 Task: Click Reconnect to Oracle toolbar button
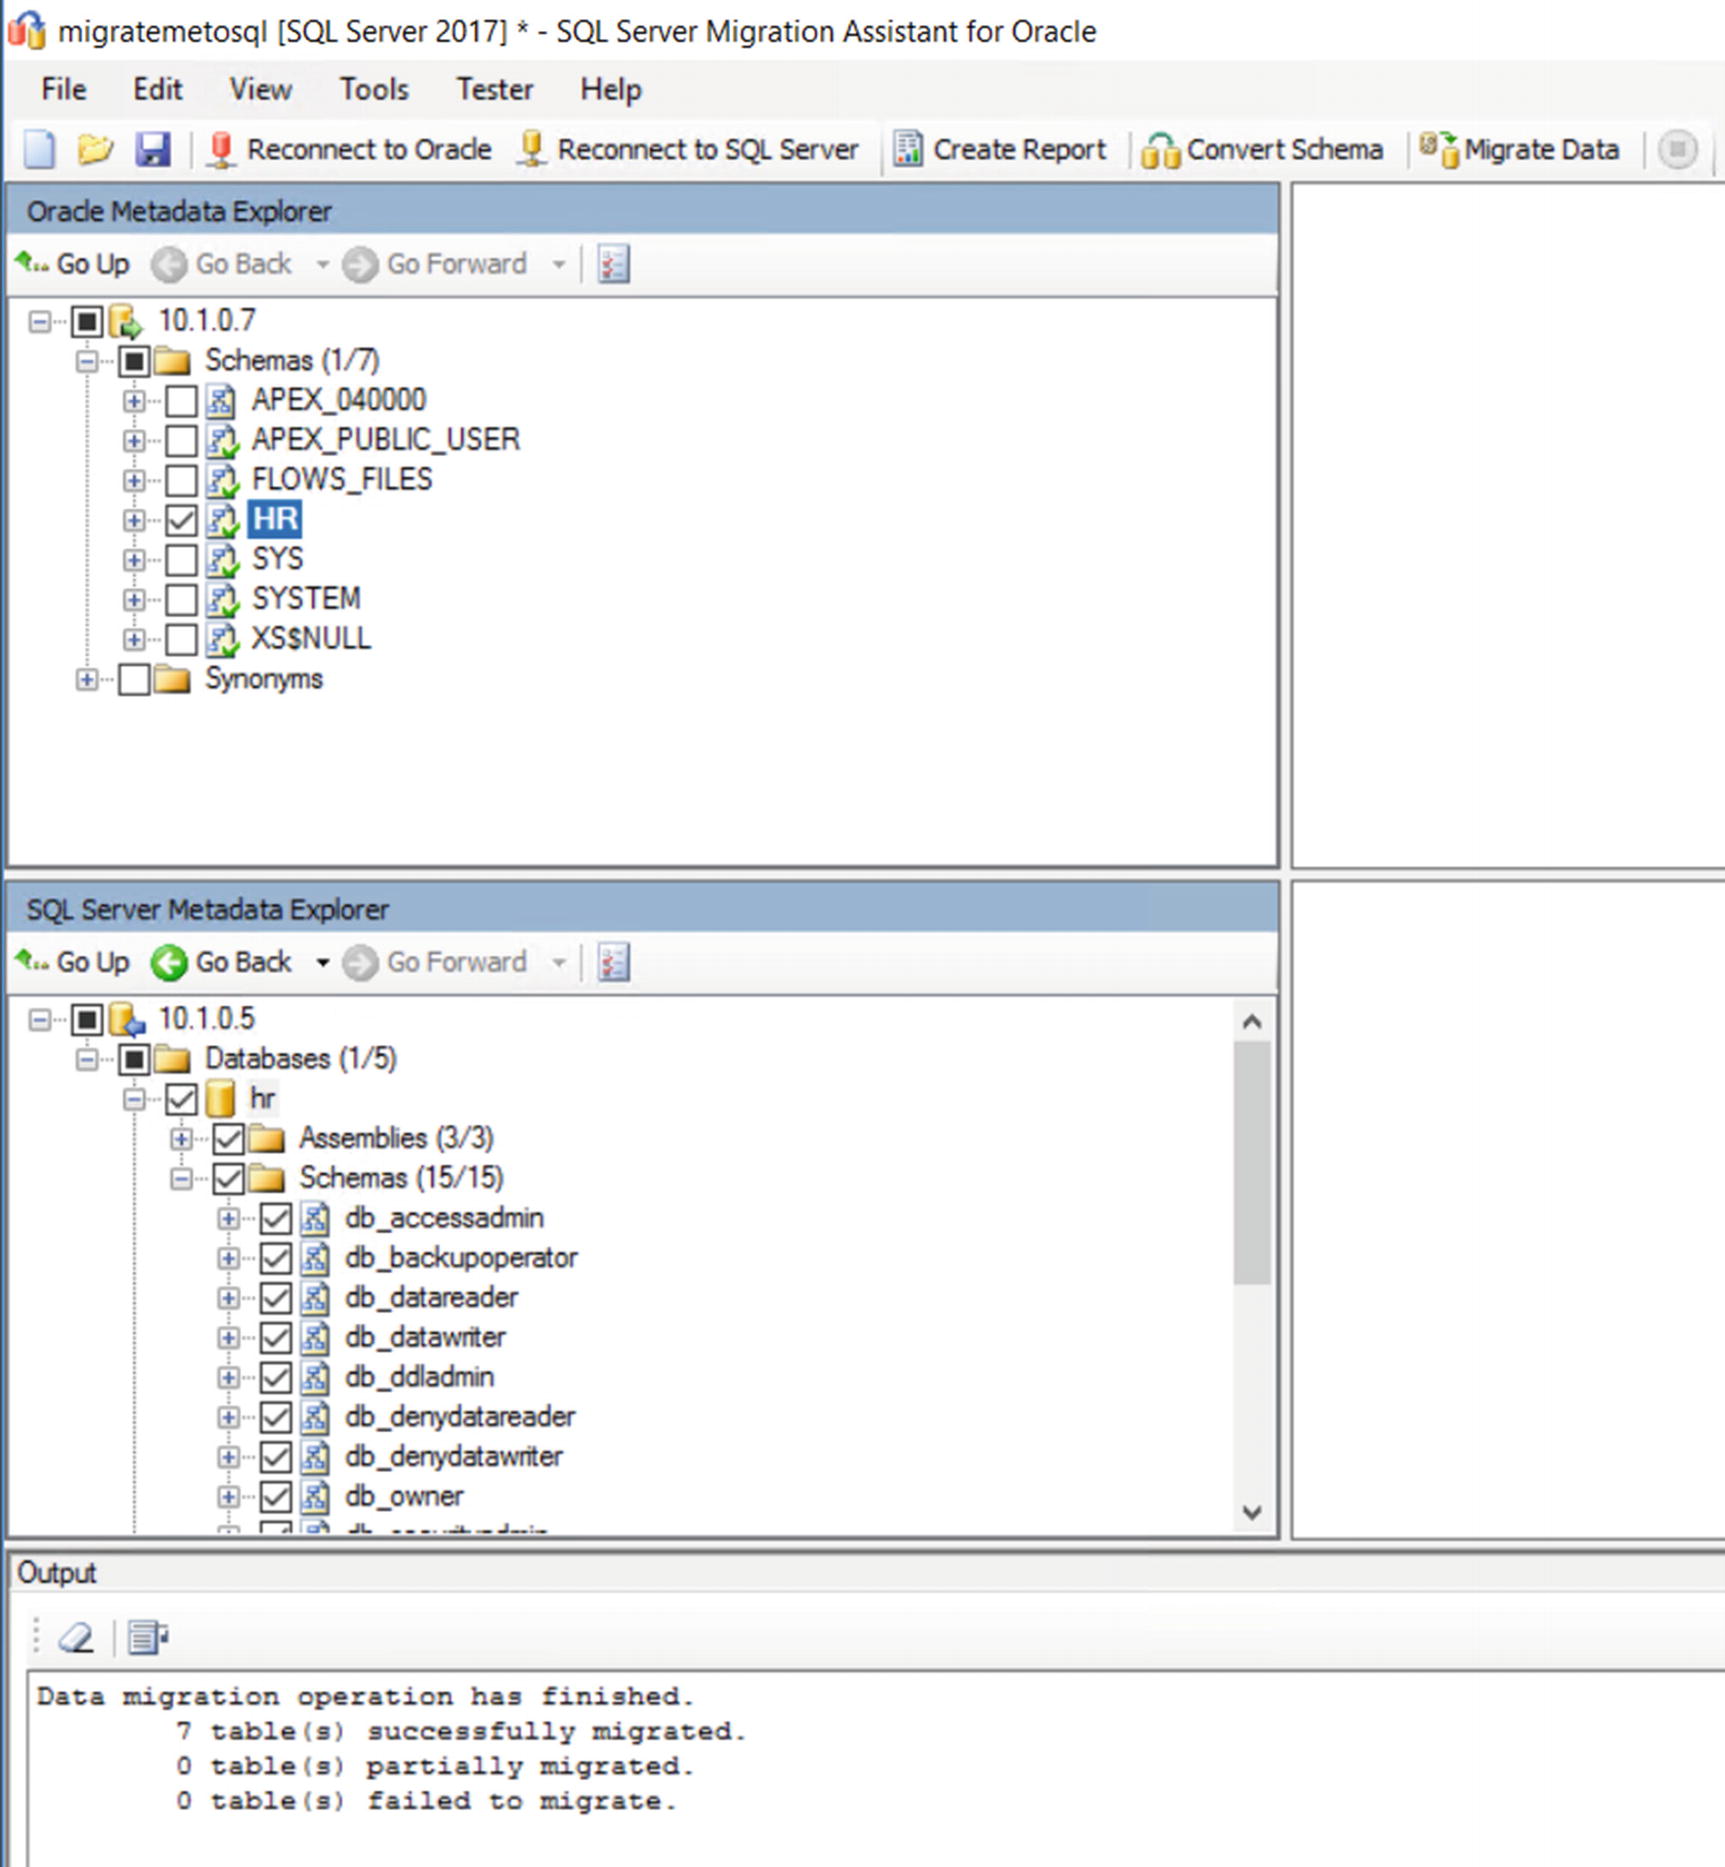coord(349,150)
